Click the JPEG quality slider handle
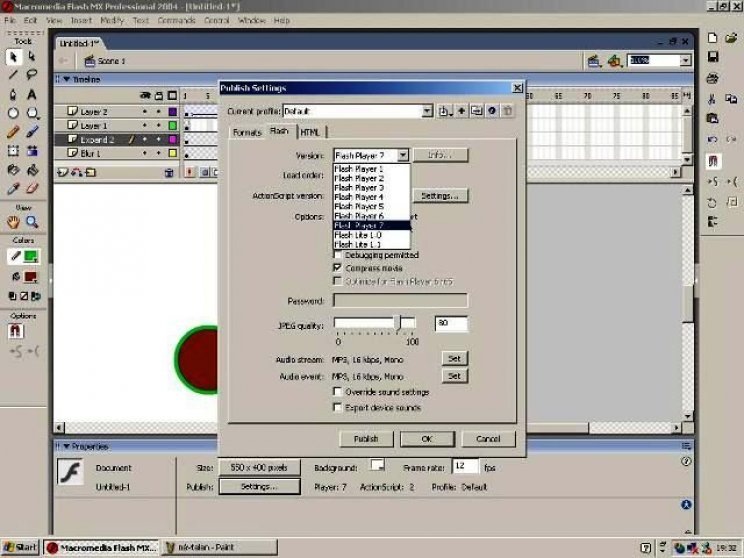Viewport: 744px width, 558px height. pos(398,323)
